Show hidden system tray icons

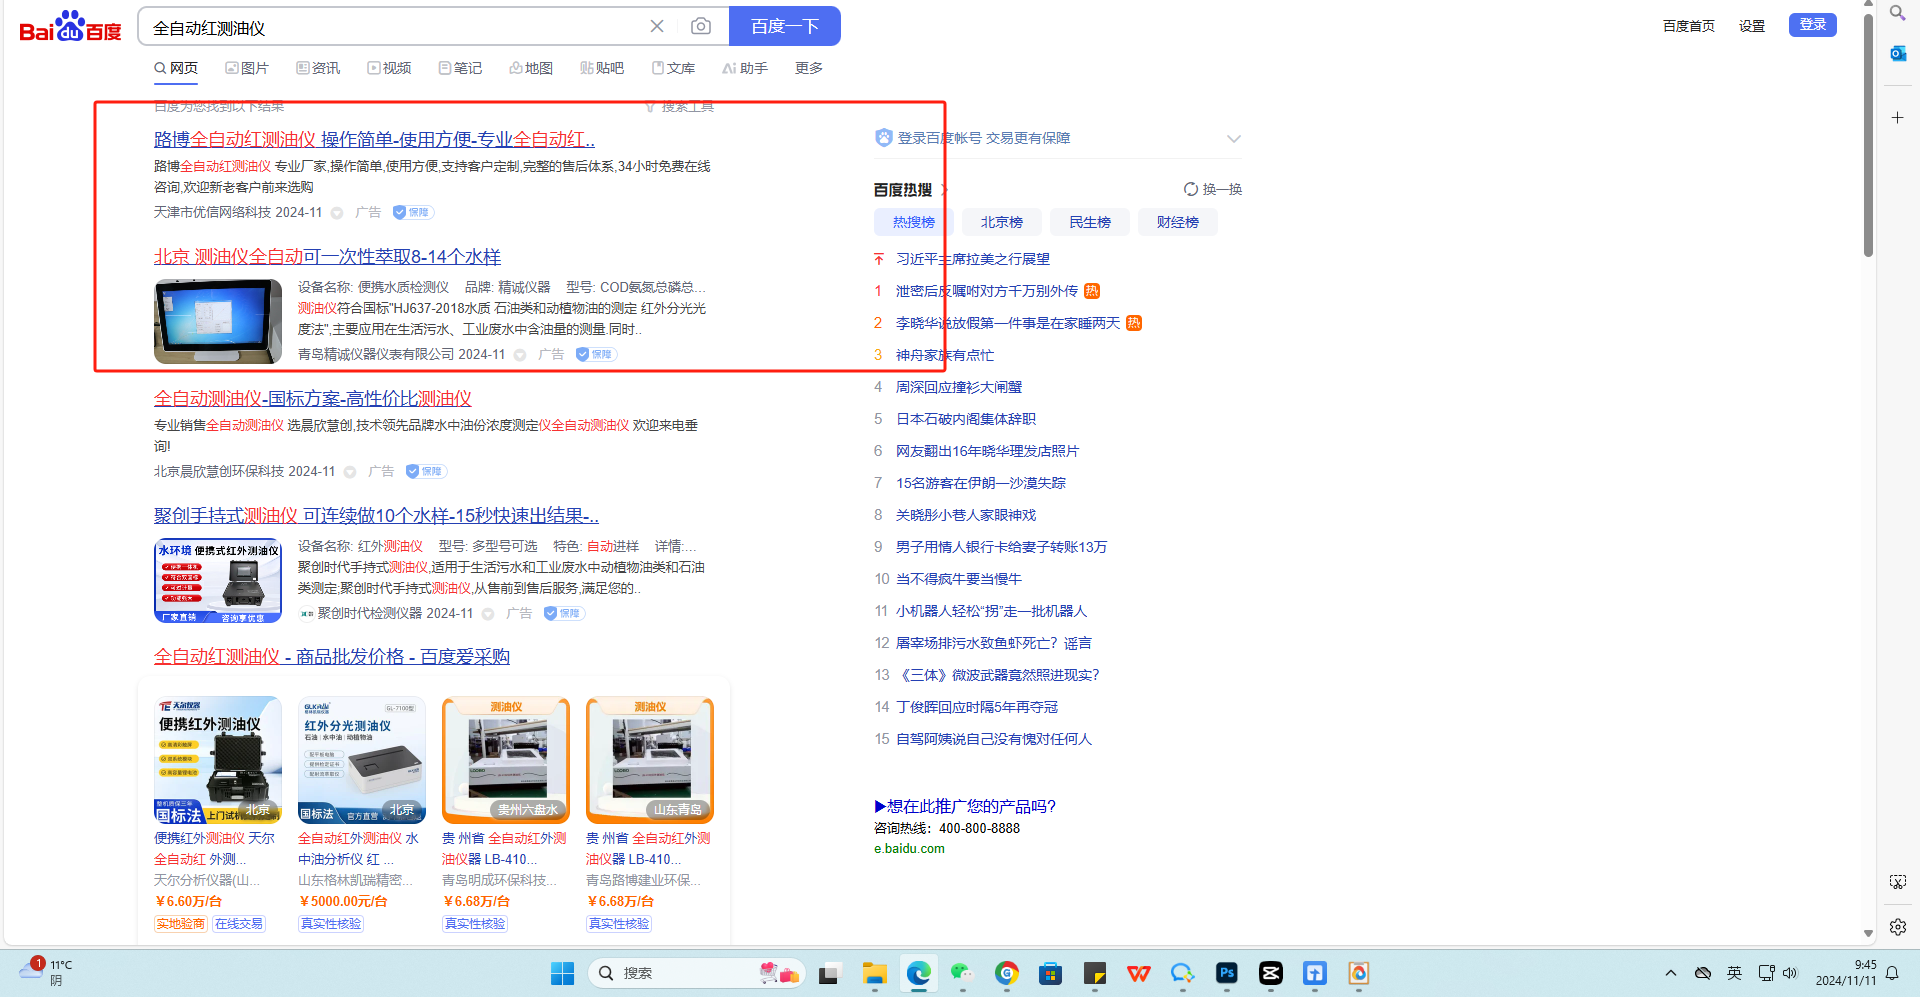point(1670,973)
